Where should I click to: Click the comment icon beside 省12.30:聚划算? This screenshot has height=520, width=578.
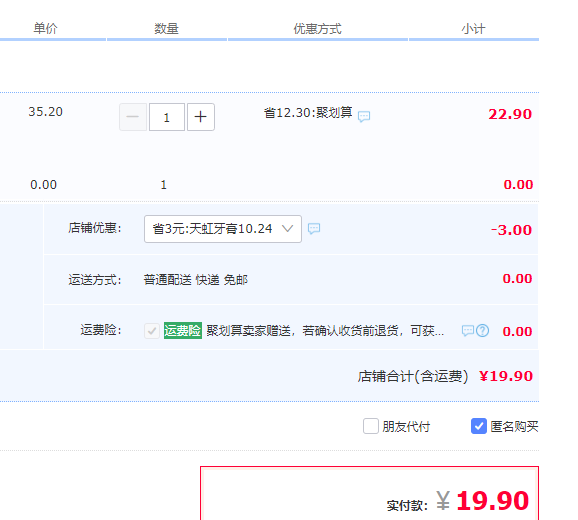pyautogui.click(x=364, y=116)
